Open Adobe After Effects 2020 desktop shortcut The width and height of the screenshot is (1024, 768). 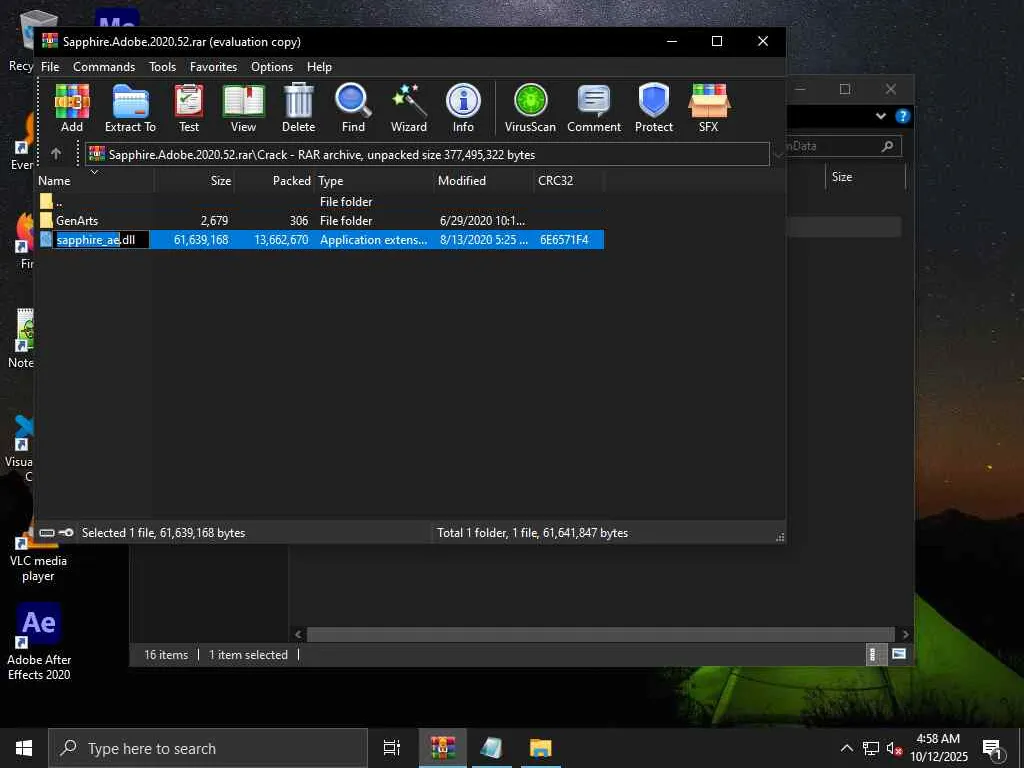pos(39,642)
